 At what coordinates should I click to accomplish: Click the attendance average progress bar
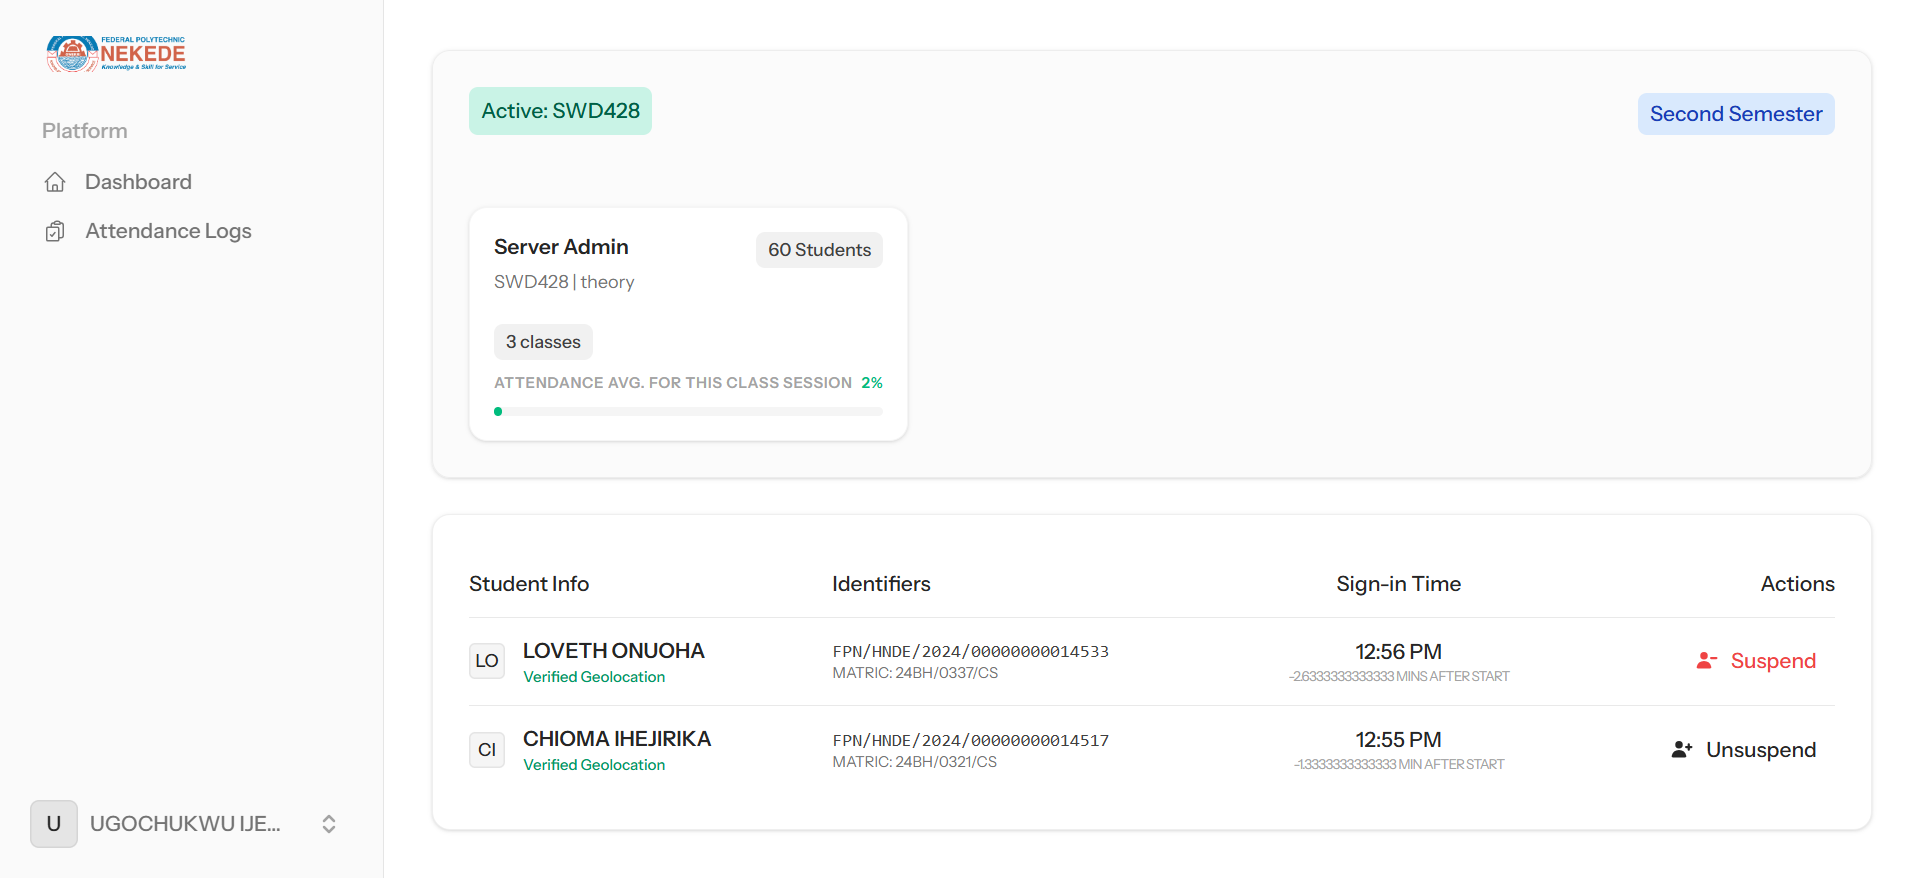click(x=688, y=411)
